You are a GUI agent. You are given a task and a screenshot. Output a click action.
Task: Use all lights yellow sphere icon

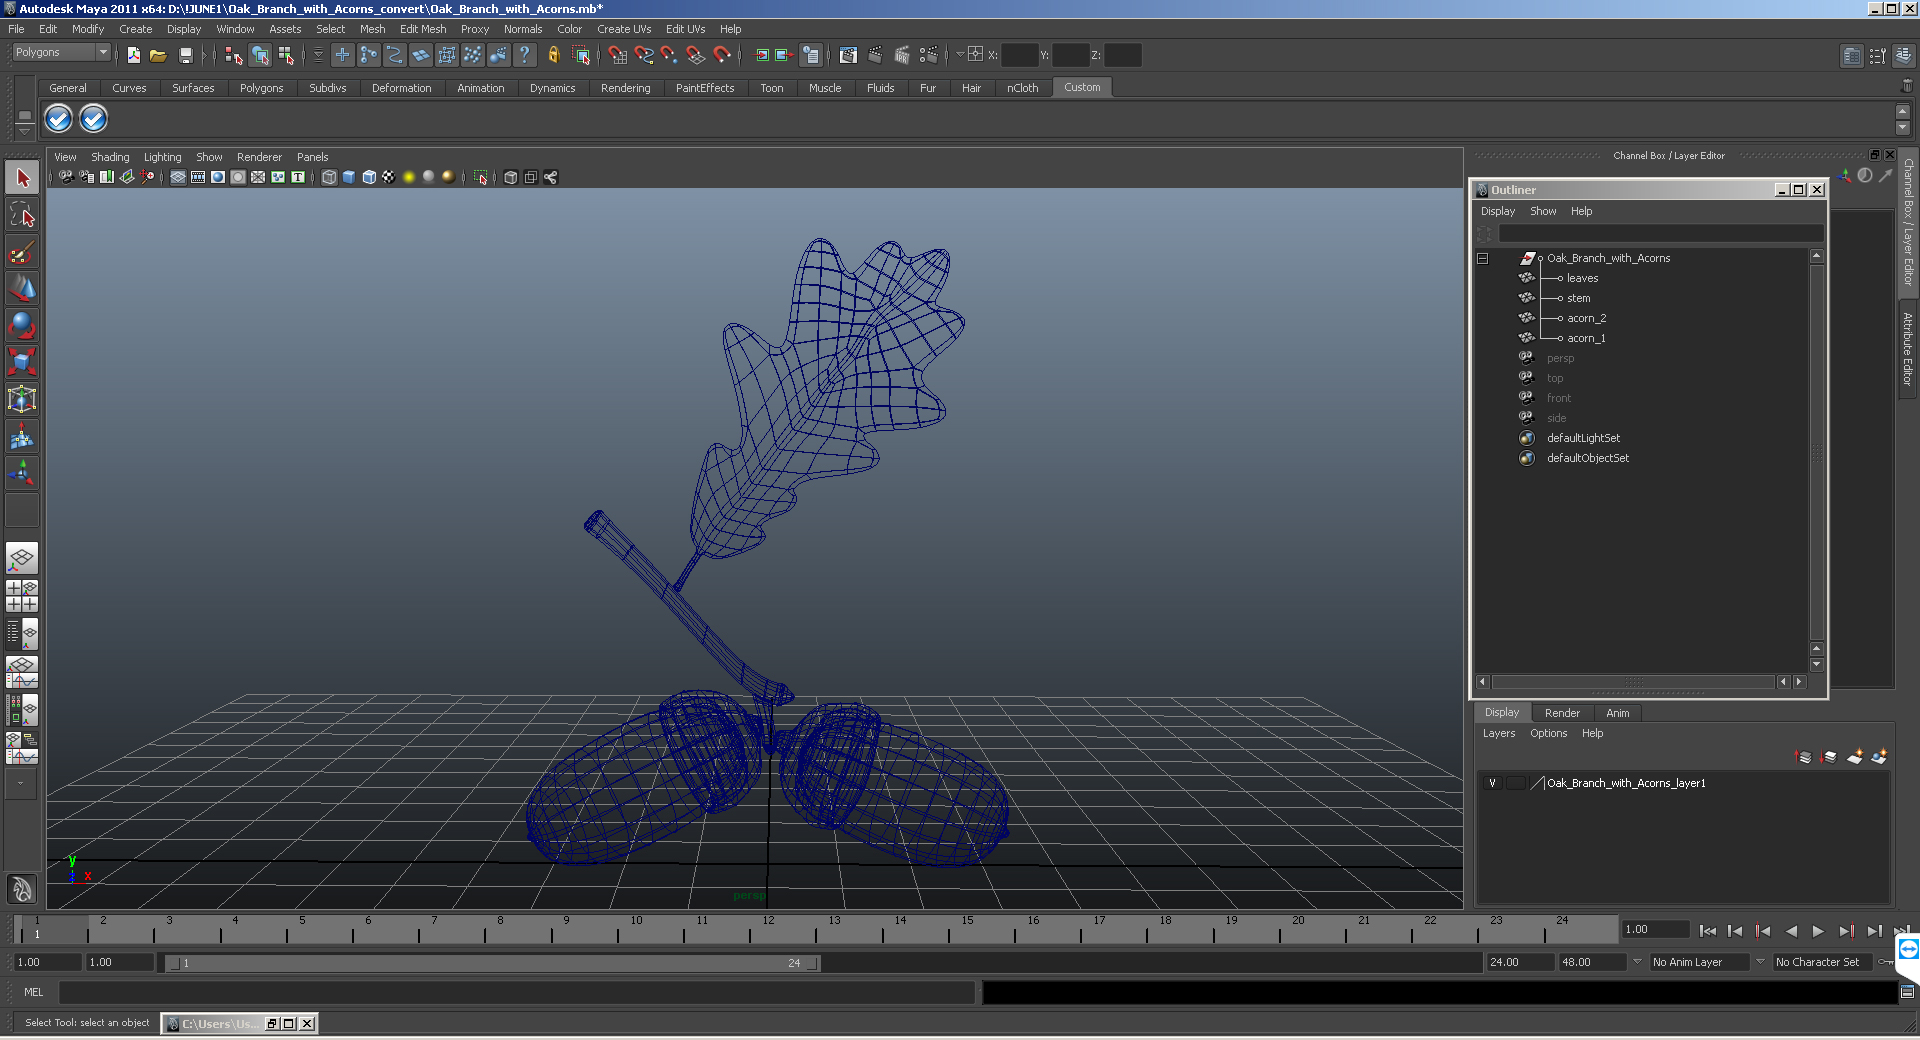(x=409, y=177)
